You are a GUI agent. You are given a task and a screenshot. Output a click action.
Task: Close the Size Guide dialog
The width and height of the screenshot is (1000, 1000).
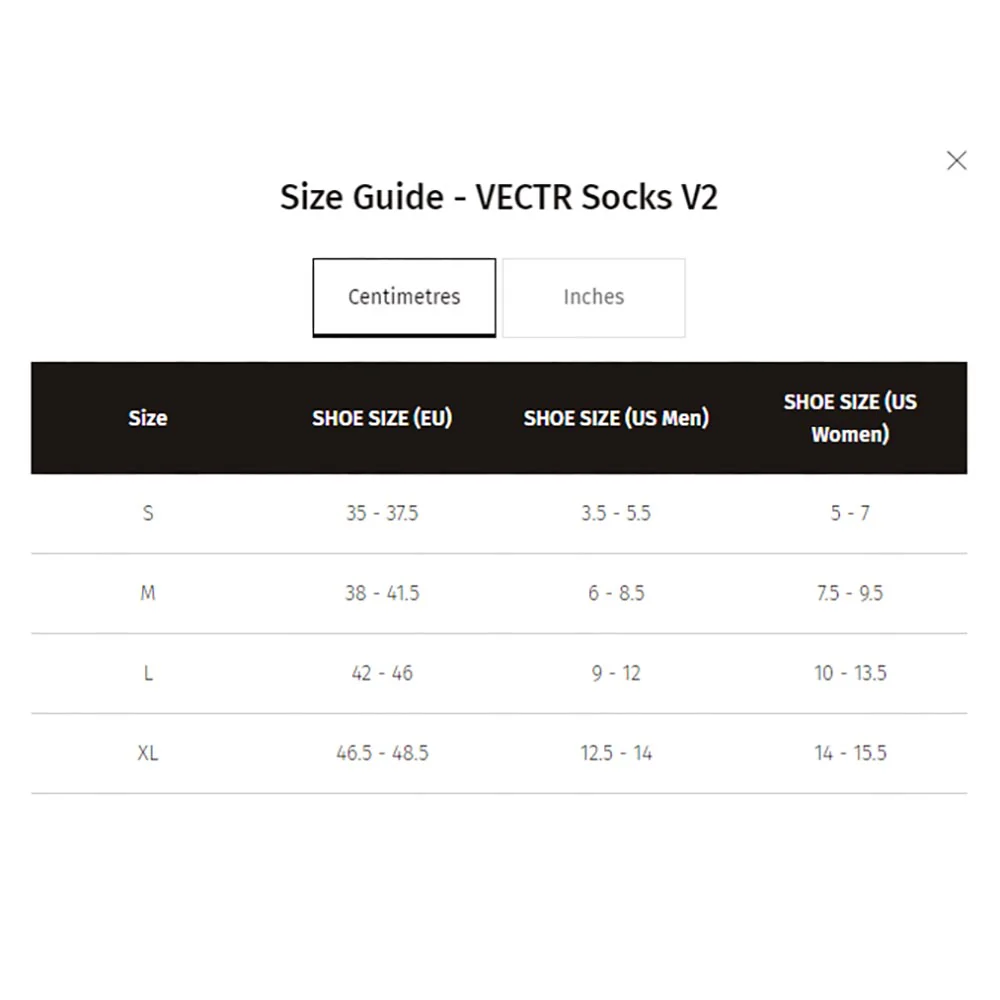(x=957, y=160)
